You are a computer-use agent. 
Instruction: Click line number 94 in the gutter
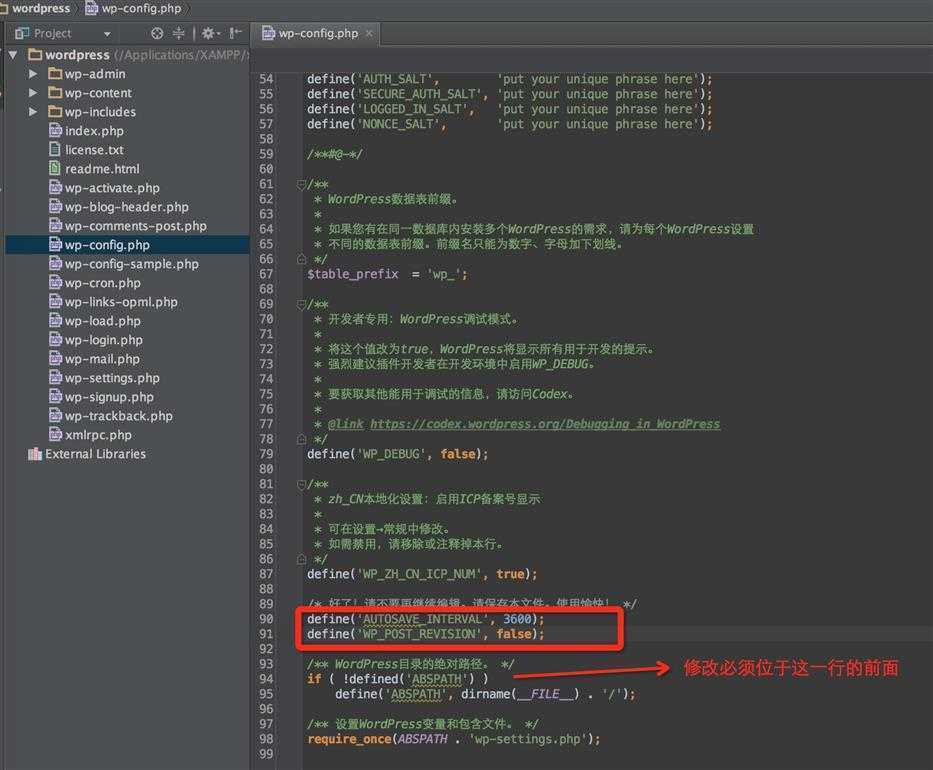(266, 679)
